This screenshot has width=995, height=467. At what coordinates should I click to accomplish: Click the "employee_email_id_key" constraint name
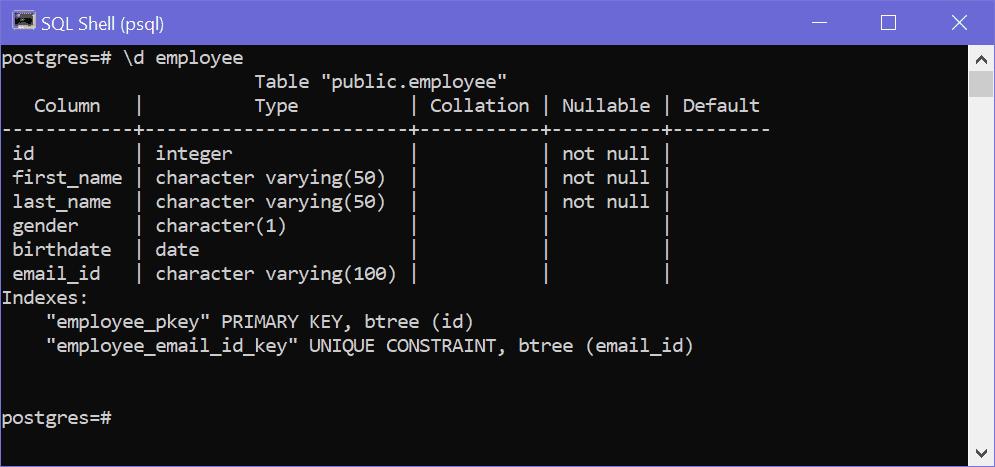point(172,346)
